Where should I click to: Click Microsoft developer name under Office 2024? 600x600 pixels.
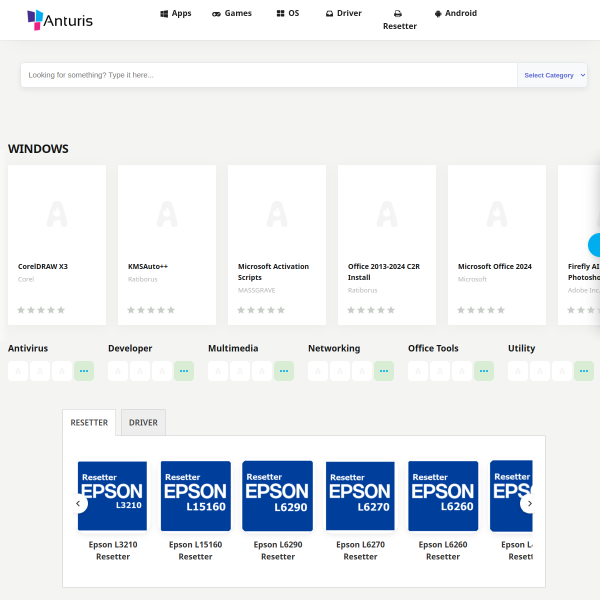472,279
